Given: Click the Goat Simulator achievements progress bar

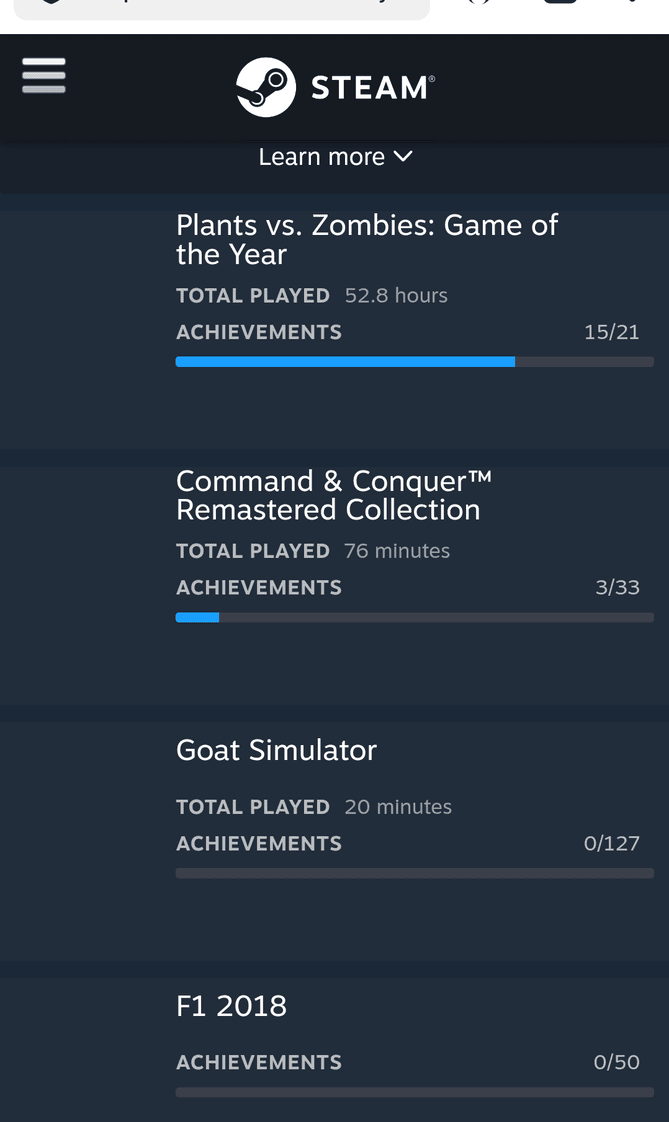Looking at the screenshot, I should [x=414, y=873].
